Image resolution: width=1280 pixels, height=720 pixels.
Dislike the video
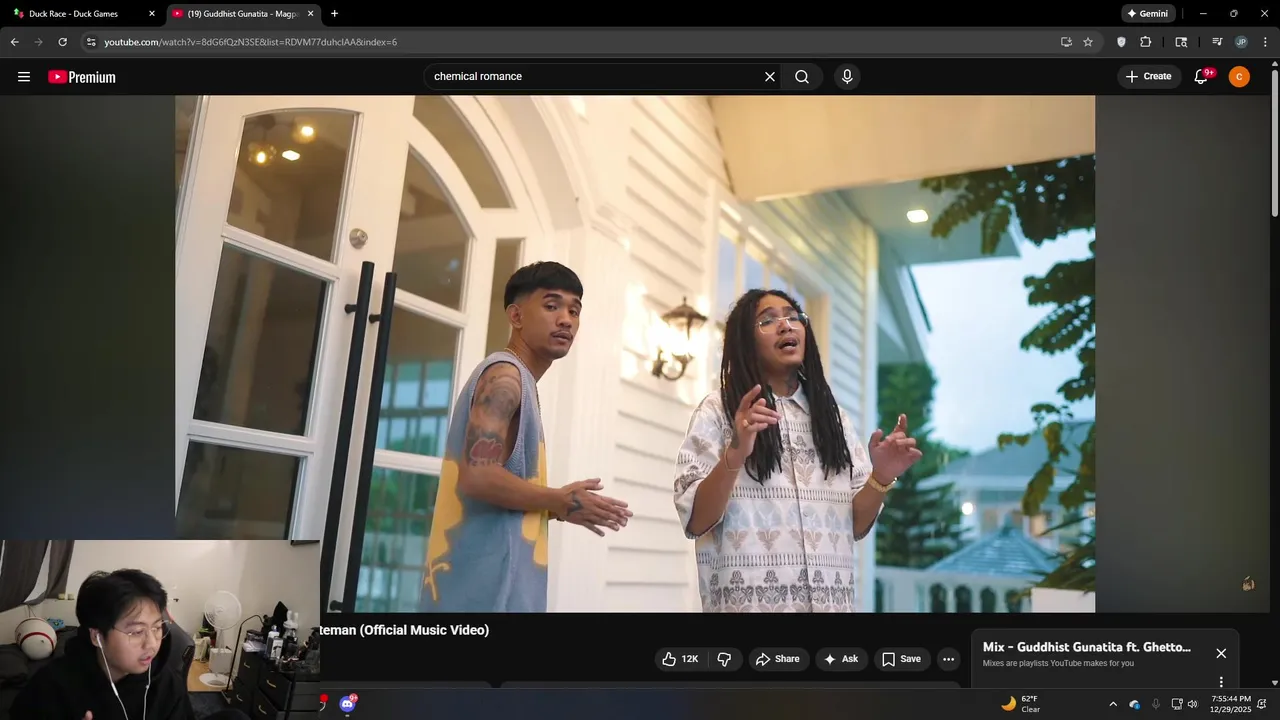[x=725, y=659]
